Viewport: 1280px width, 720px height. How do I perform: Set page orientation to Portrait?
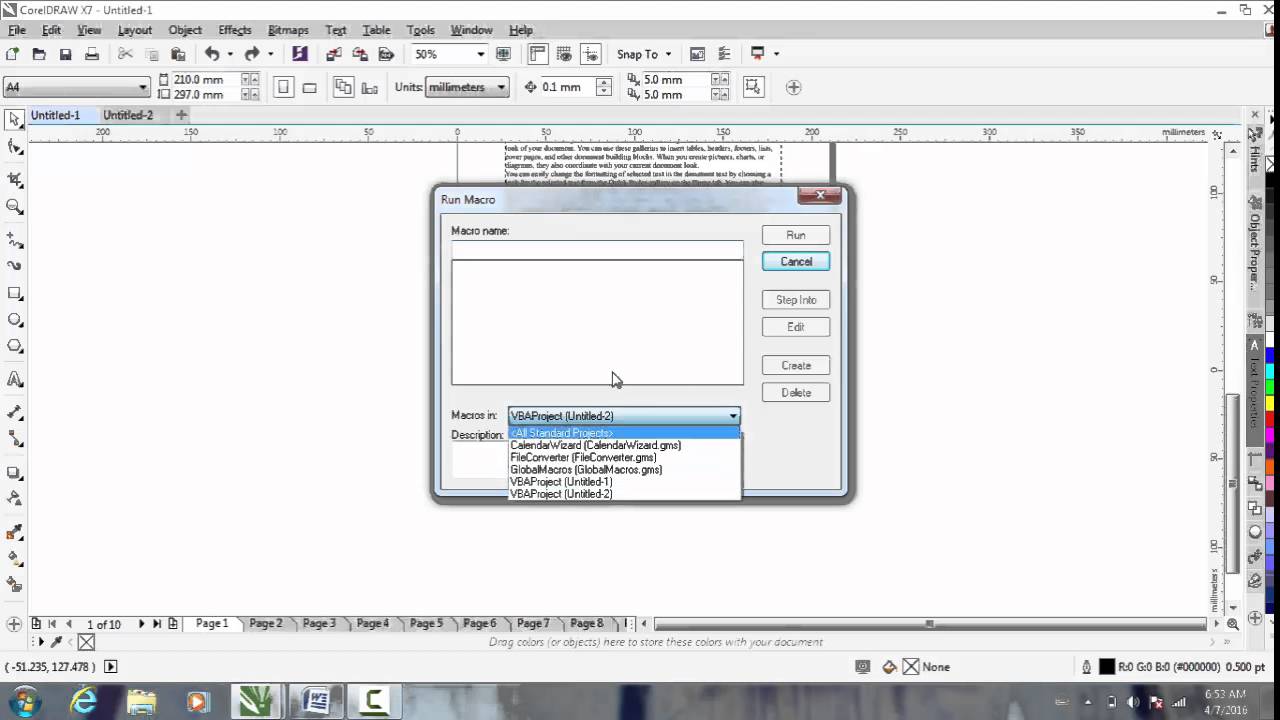pyautogui.click(x=284, y=87)
